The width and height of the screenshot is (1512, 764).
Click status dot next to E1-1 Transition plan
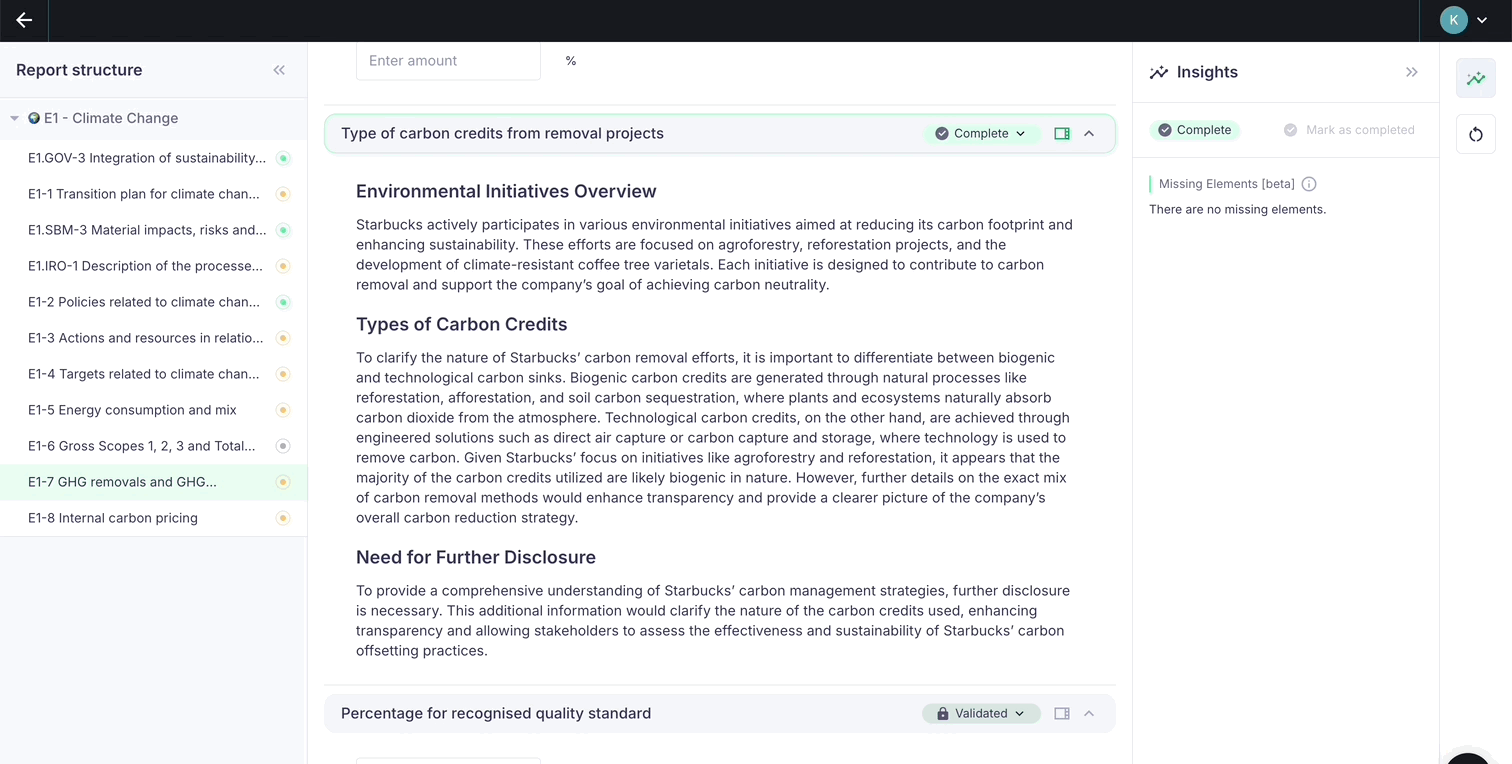click(x=283, y=194)
